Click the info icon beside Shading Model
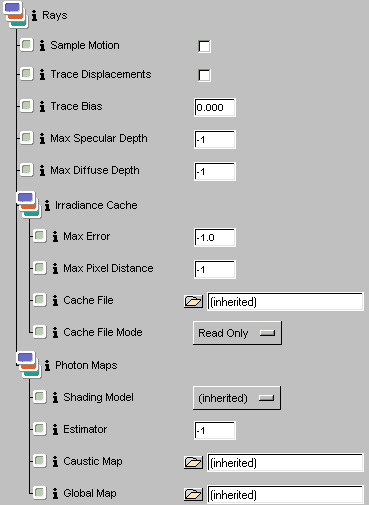This screenshot has width=369, height=505. pyautogui.click(x=55, y=397)
